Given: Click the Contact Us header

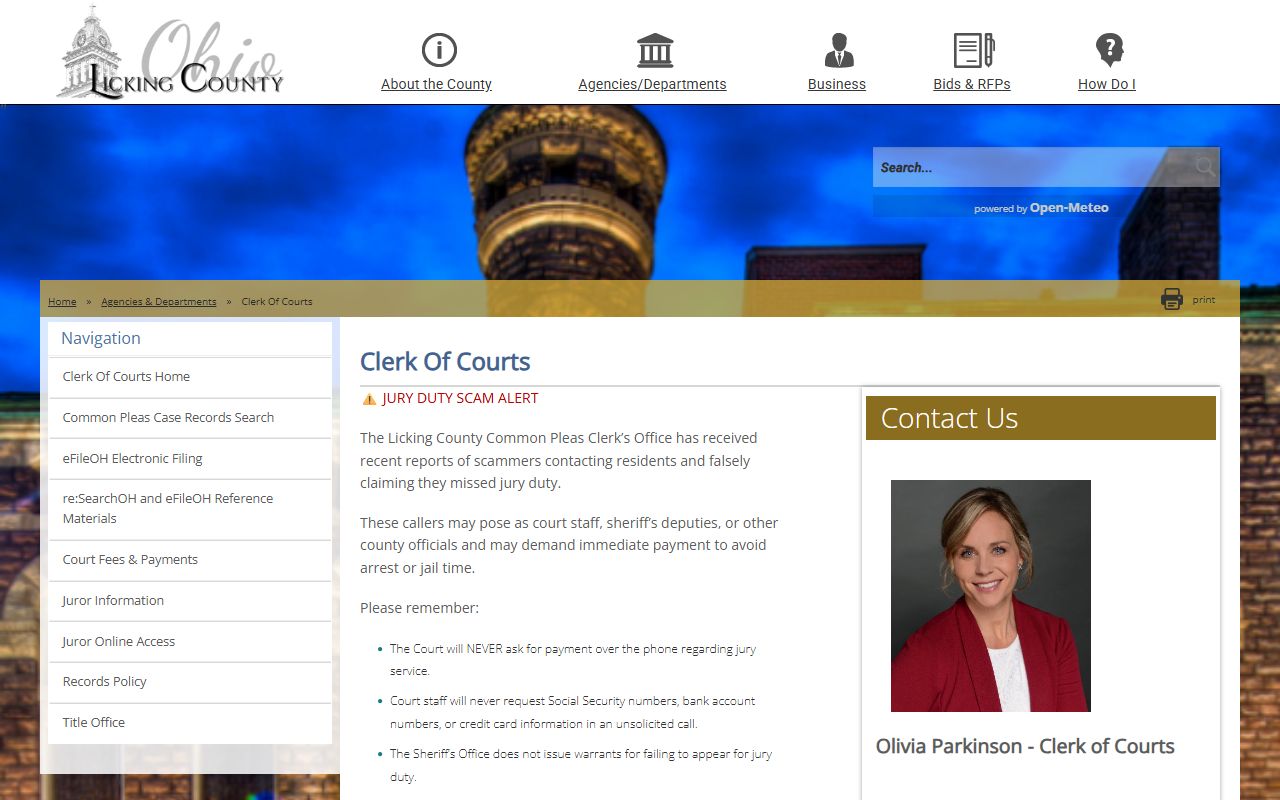Looking at the screenshot, I should (1041, 418).
